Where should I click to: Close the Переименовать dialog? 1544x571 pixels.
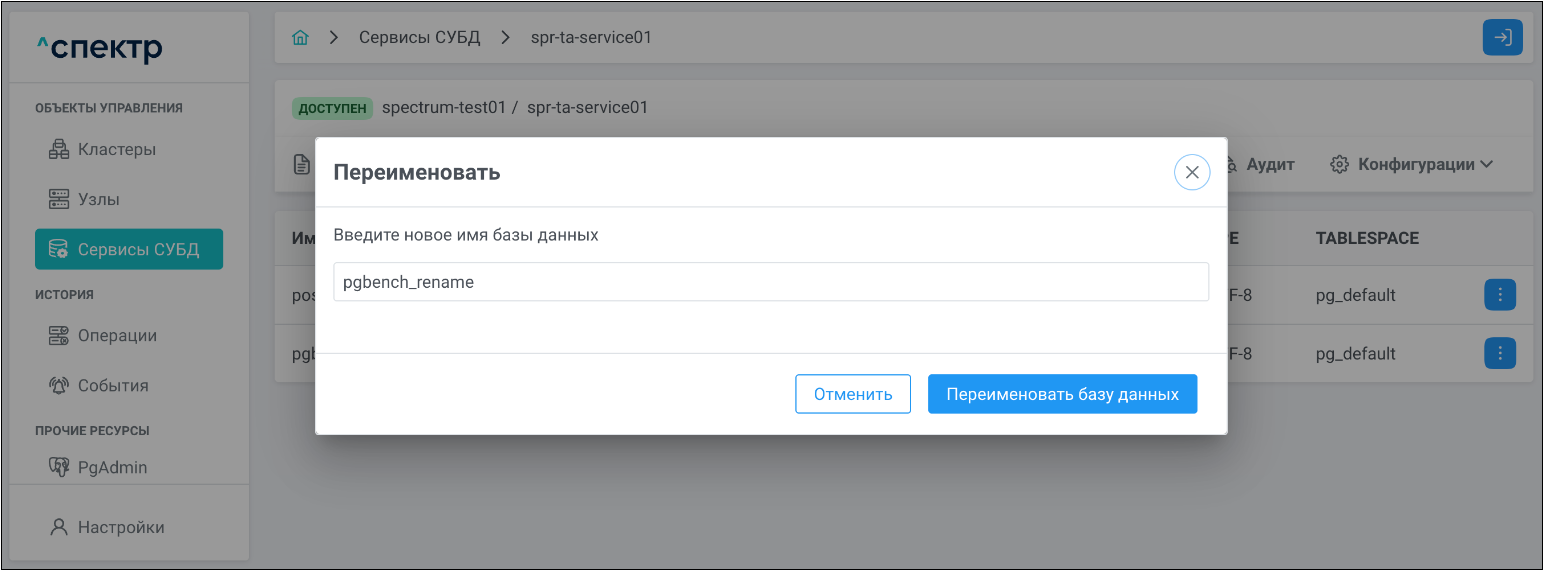tap(1191, 172)
